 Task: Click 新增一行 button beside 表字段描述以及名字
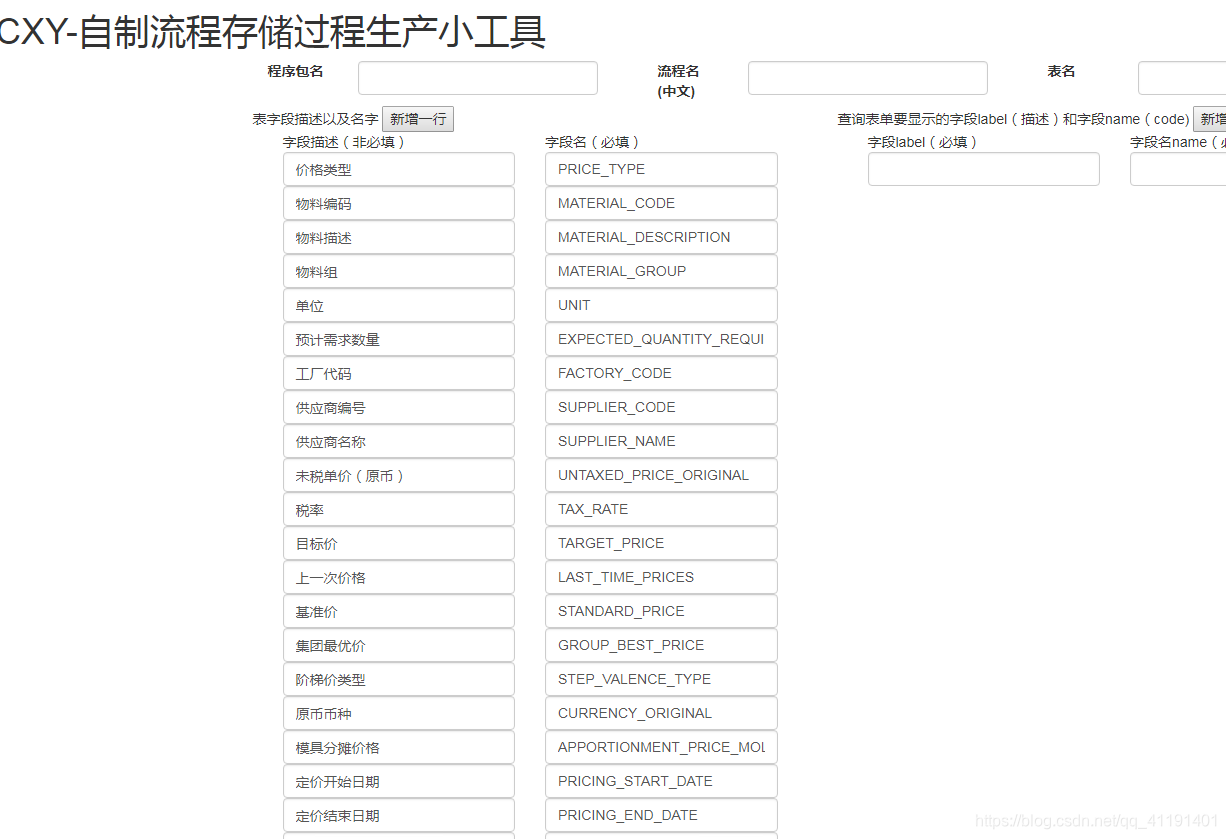click(x=418, y=119)
